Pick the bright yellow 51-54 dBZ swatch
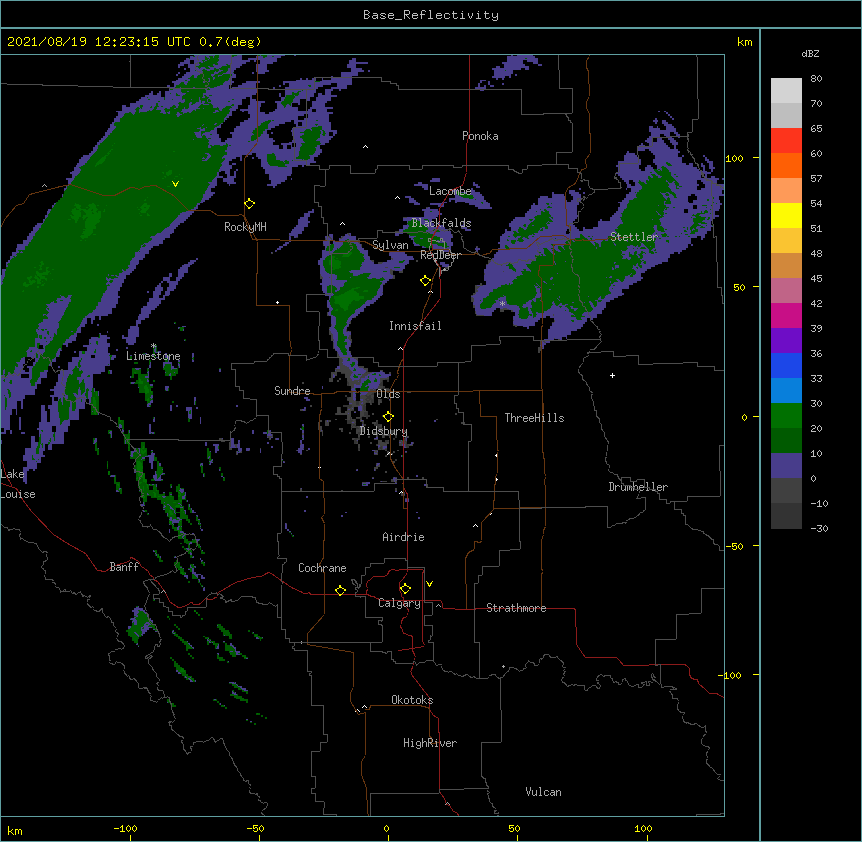Image resolution: width=862 pixels, height=842 pixels. [786, 215]
